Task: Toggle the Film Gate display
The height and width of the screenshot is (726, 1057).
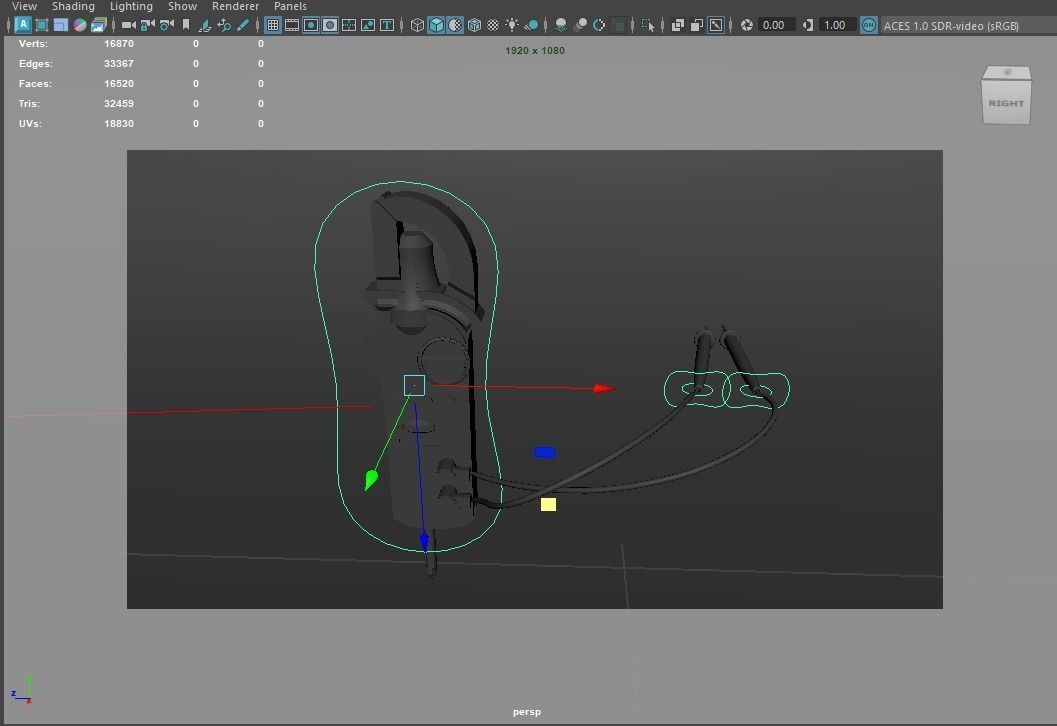Action: tap(292, 25)
